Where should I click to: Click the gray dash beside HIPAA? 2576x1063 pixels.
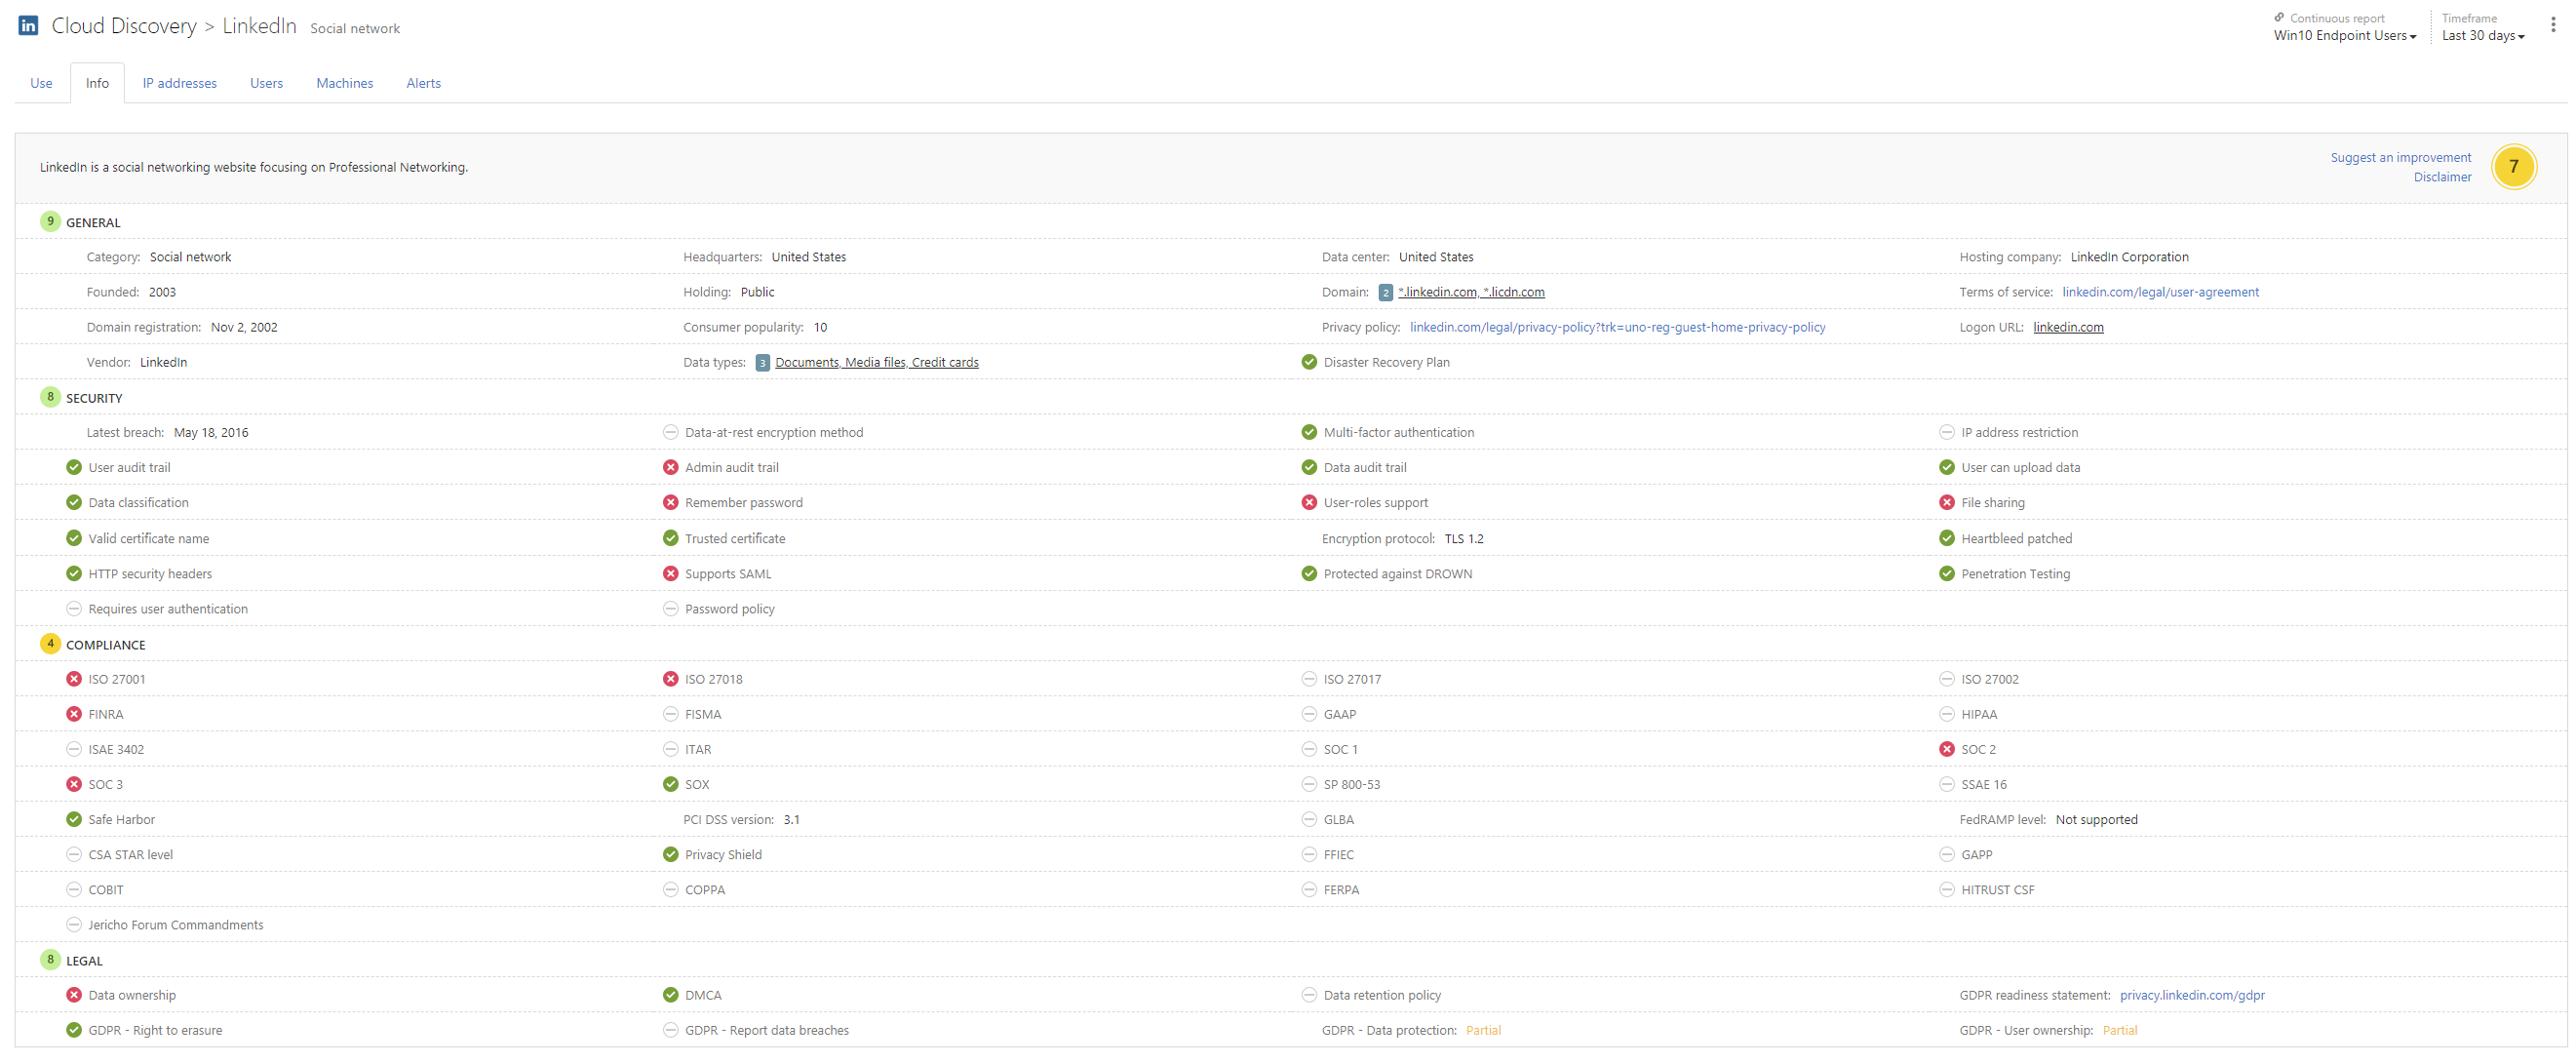click(1946, 714)
